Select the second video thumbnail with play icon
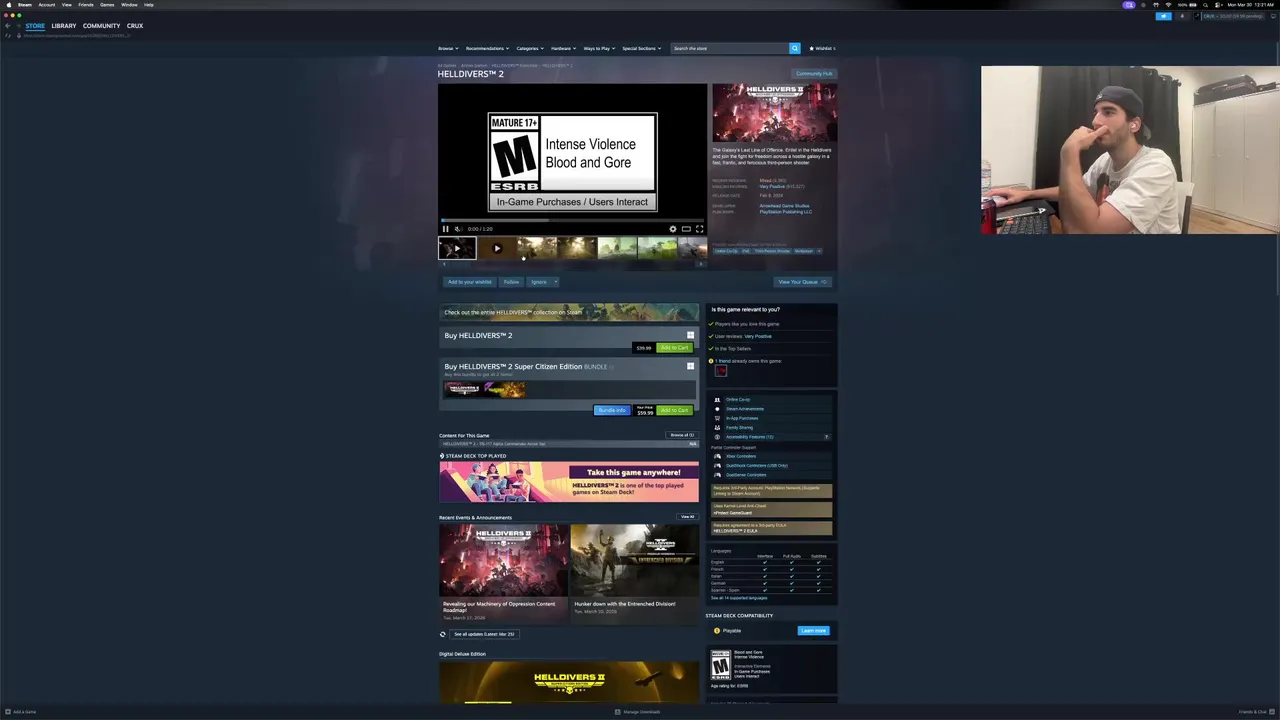1280x720 pixels. (x=497, y=249)
